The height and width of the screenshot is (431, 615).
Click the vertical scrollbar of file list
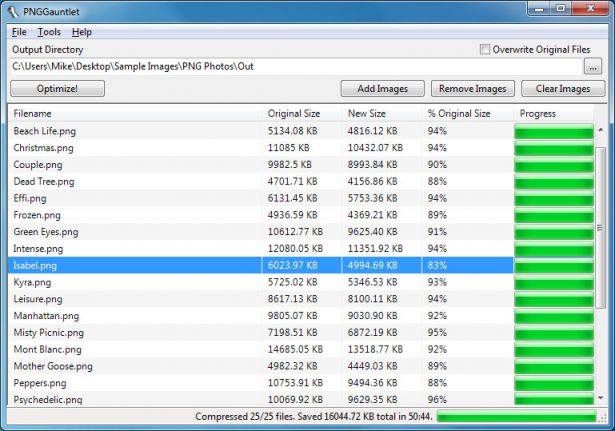[x=600, y=260]
